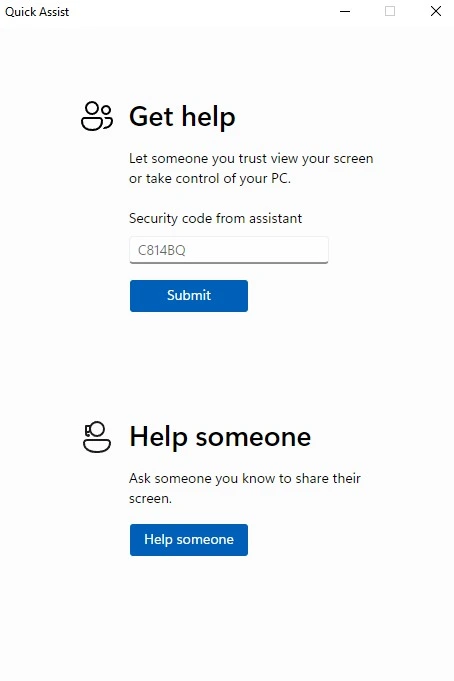Submit the security code
The width and height of the screenshot is (454, 681).
tap(189, 296)
